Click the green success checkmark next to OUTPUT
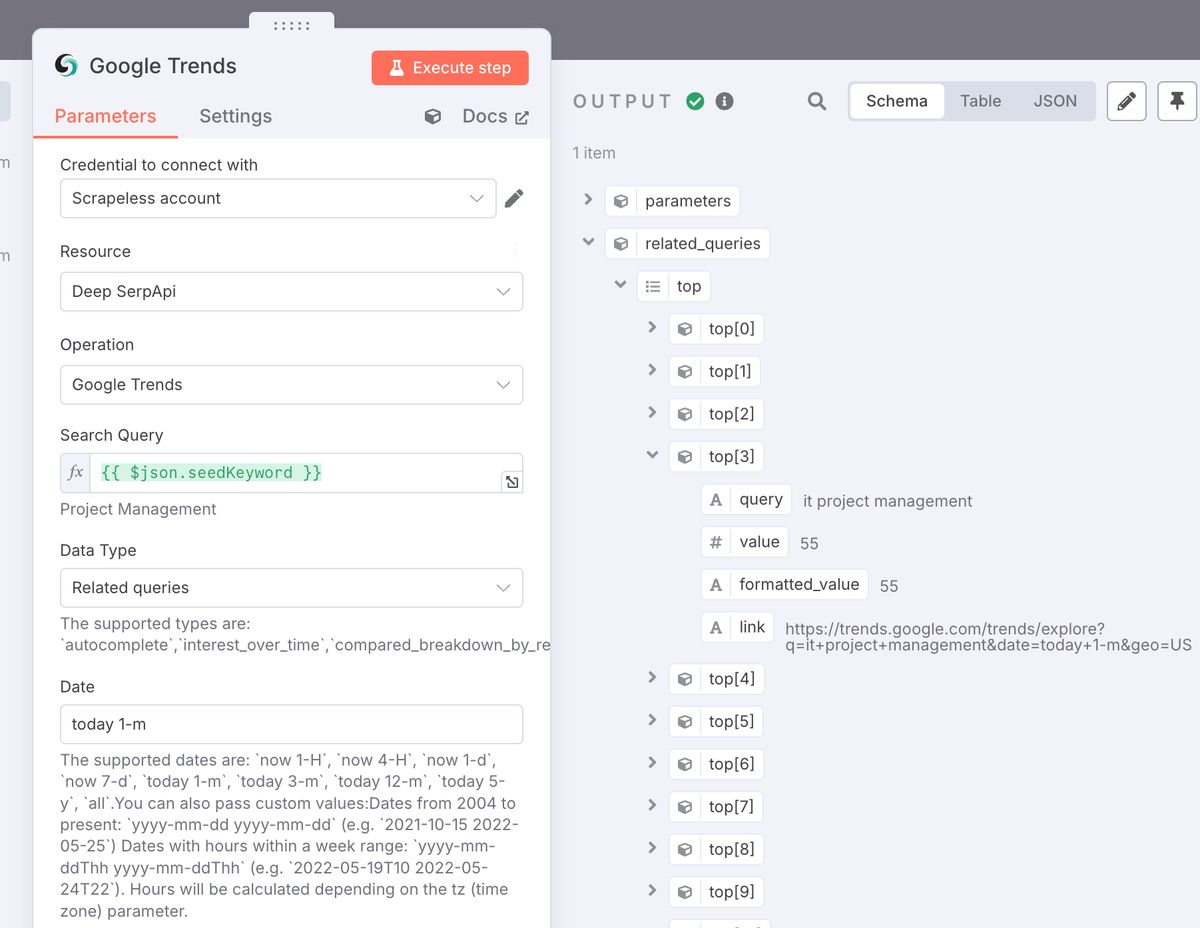This screenshot has width=1200, height=928. point(696,100)
